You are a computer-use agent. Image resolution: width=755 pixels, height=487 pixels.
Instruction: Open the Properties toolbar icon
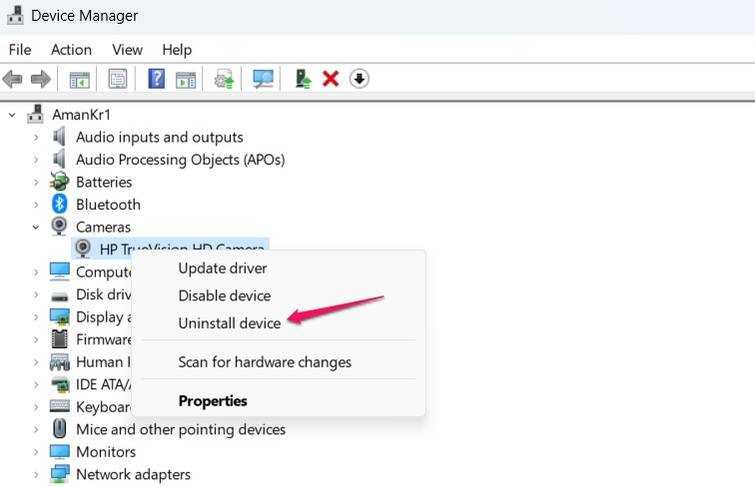(x=117, y=79)
